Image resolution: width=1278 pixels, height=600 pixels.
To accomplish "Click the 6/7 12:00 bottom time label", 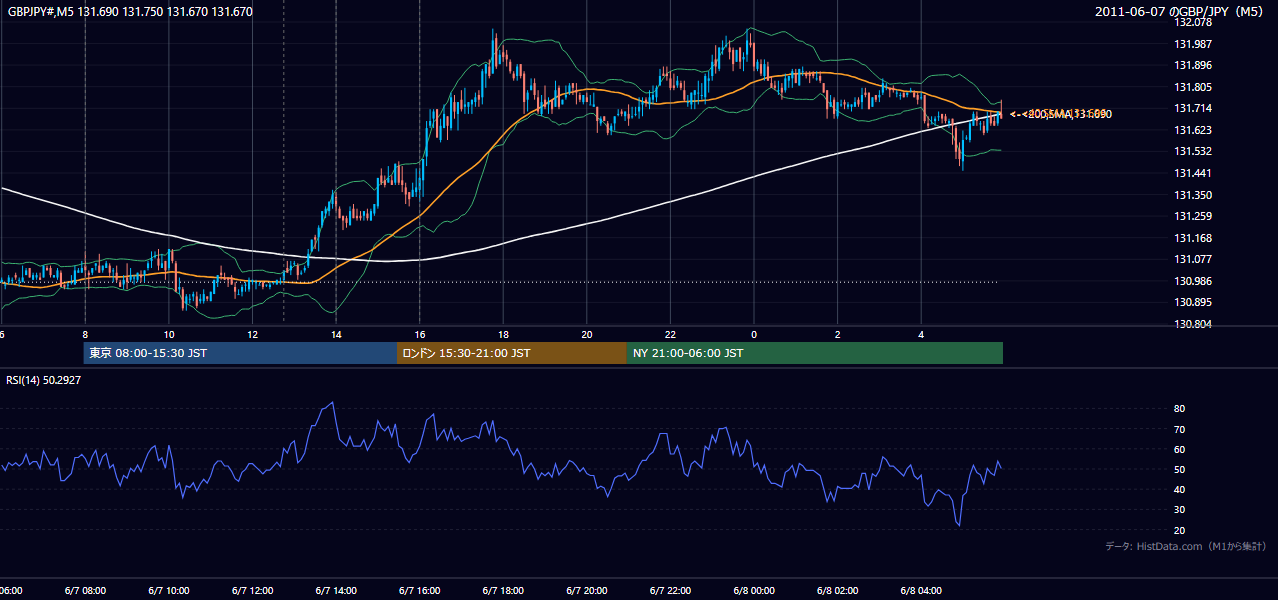I will (x=253, y=591).
